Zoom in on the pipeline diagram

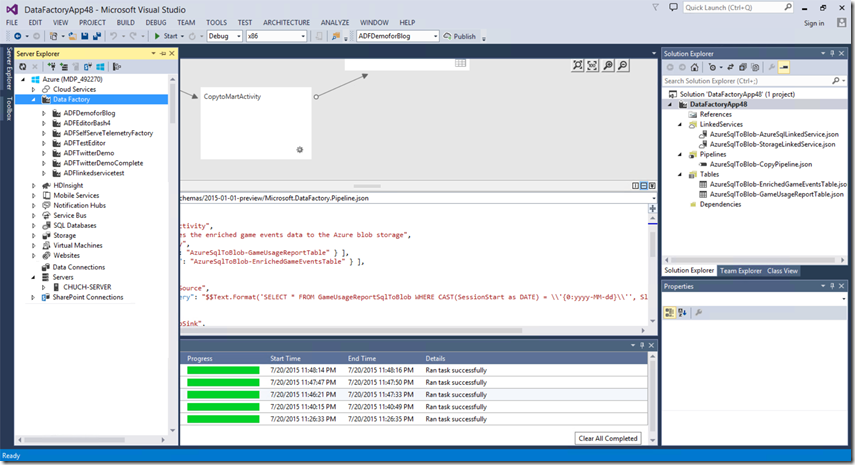pos(607,65)
